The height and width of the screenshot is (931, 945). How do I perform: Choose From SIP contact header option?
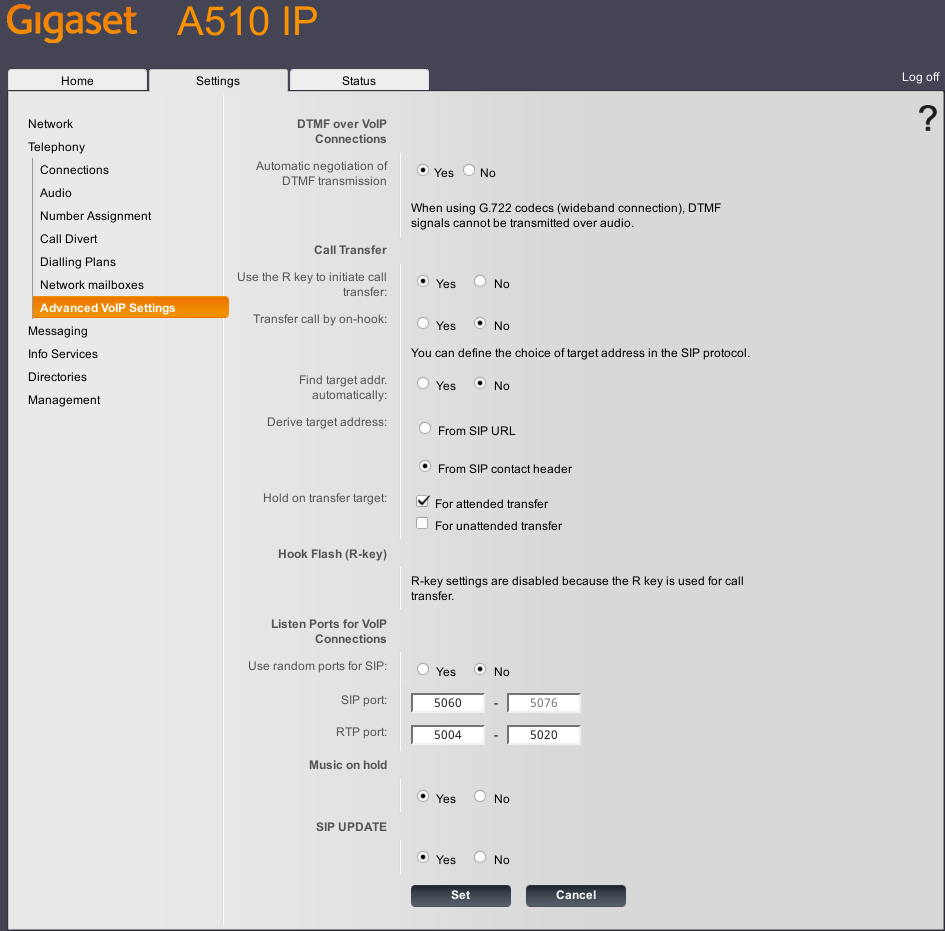pyautogui.click(x=425, y=466)
